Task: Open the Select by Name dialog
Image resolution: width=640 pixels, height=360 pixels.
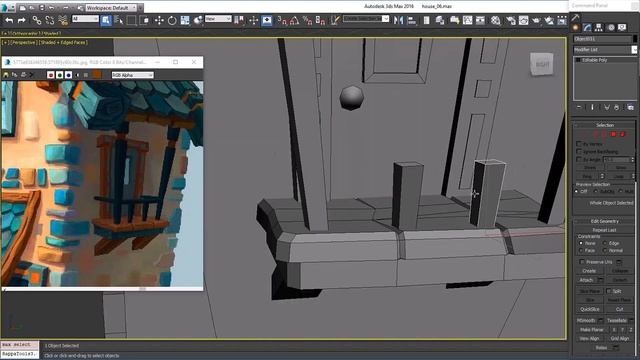Action: (x=119, y=20)
